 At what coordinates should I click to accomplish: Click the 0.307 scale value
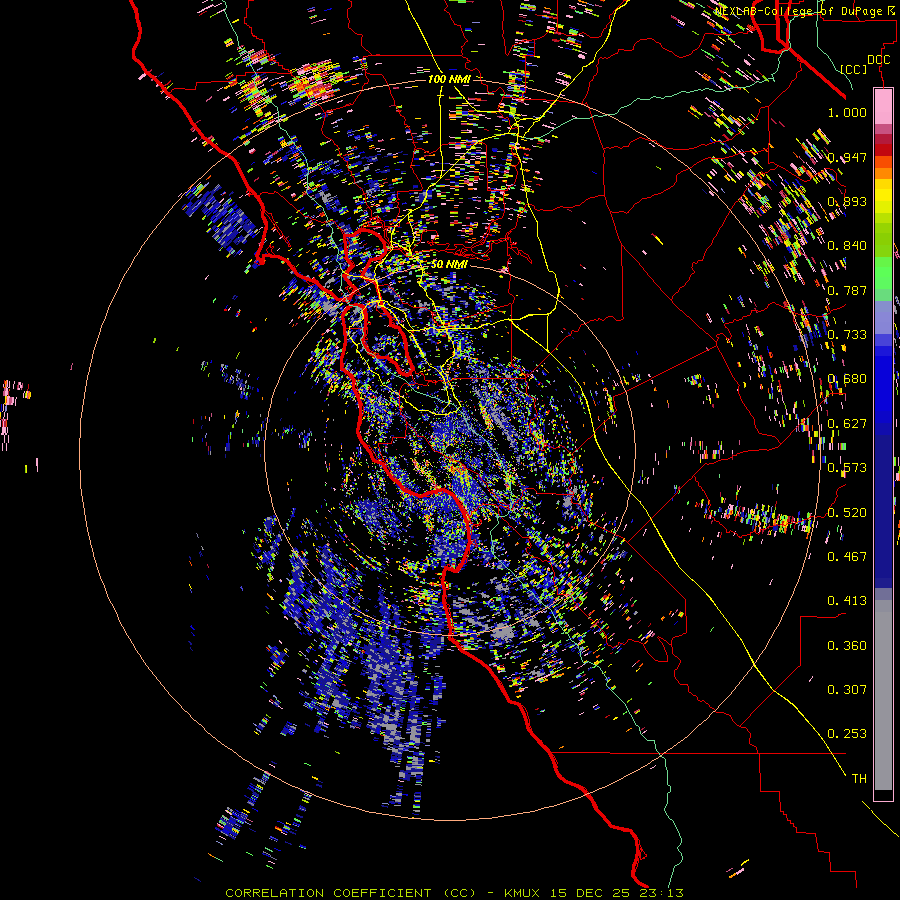coord(847,689)
